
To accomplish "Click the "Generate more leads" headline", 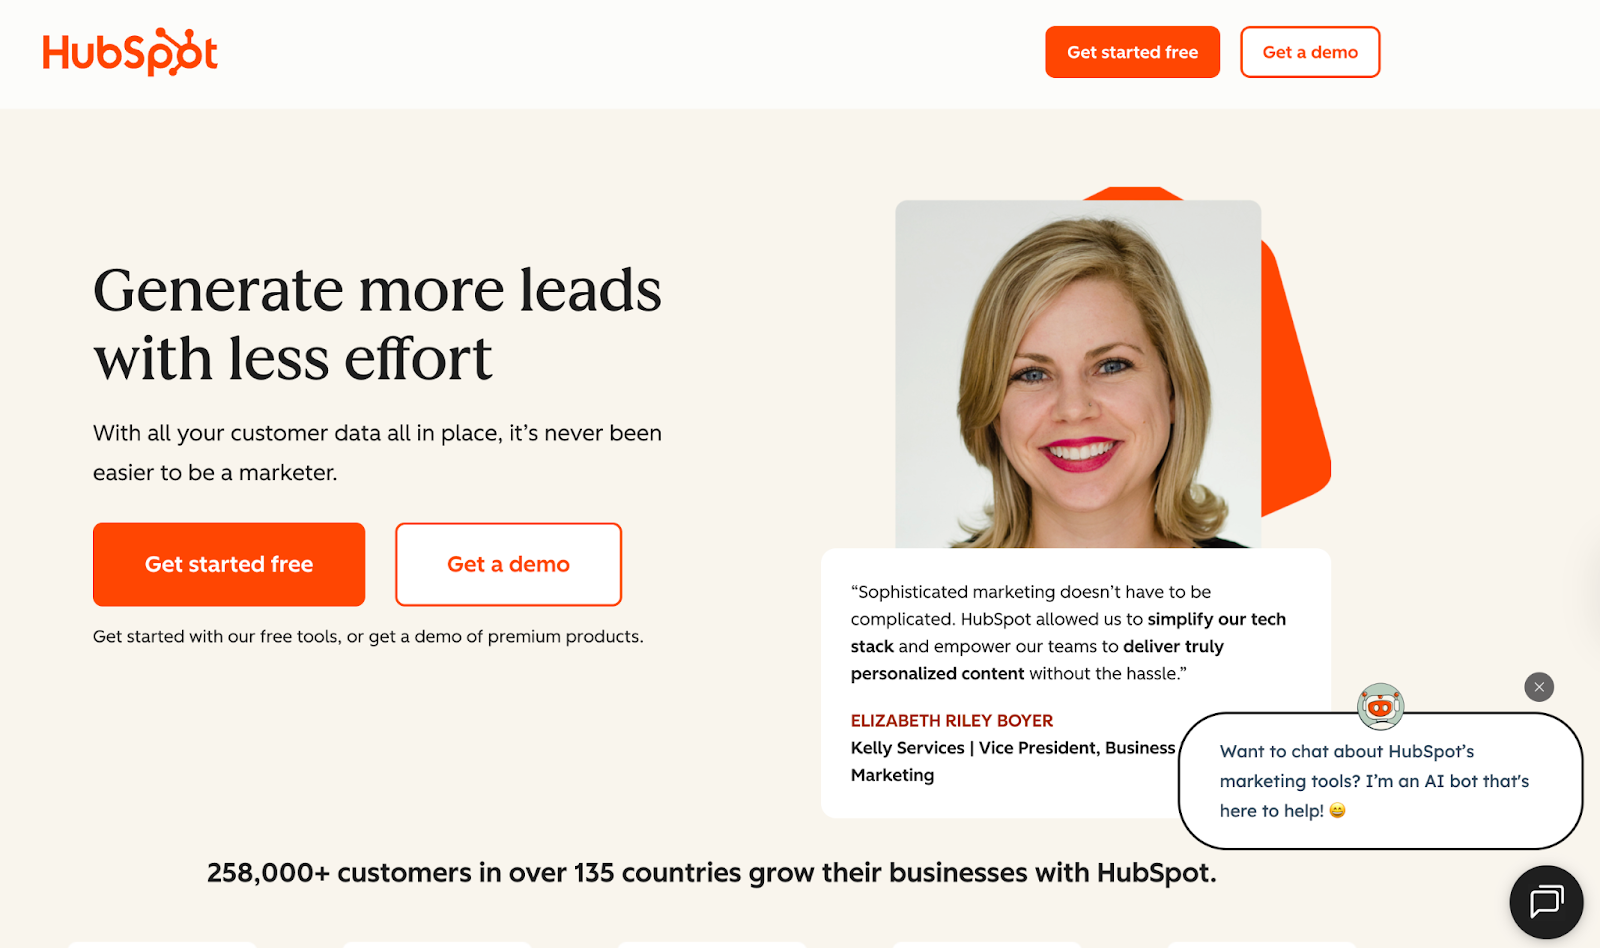I will pyautogui.click(x=377, y=324).
